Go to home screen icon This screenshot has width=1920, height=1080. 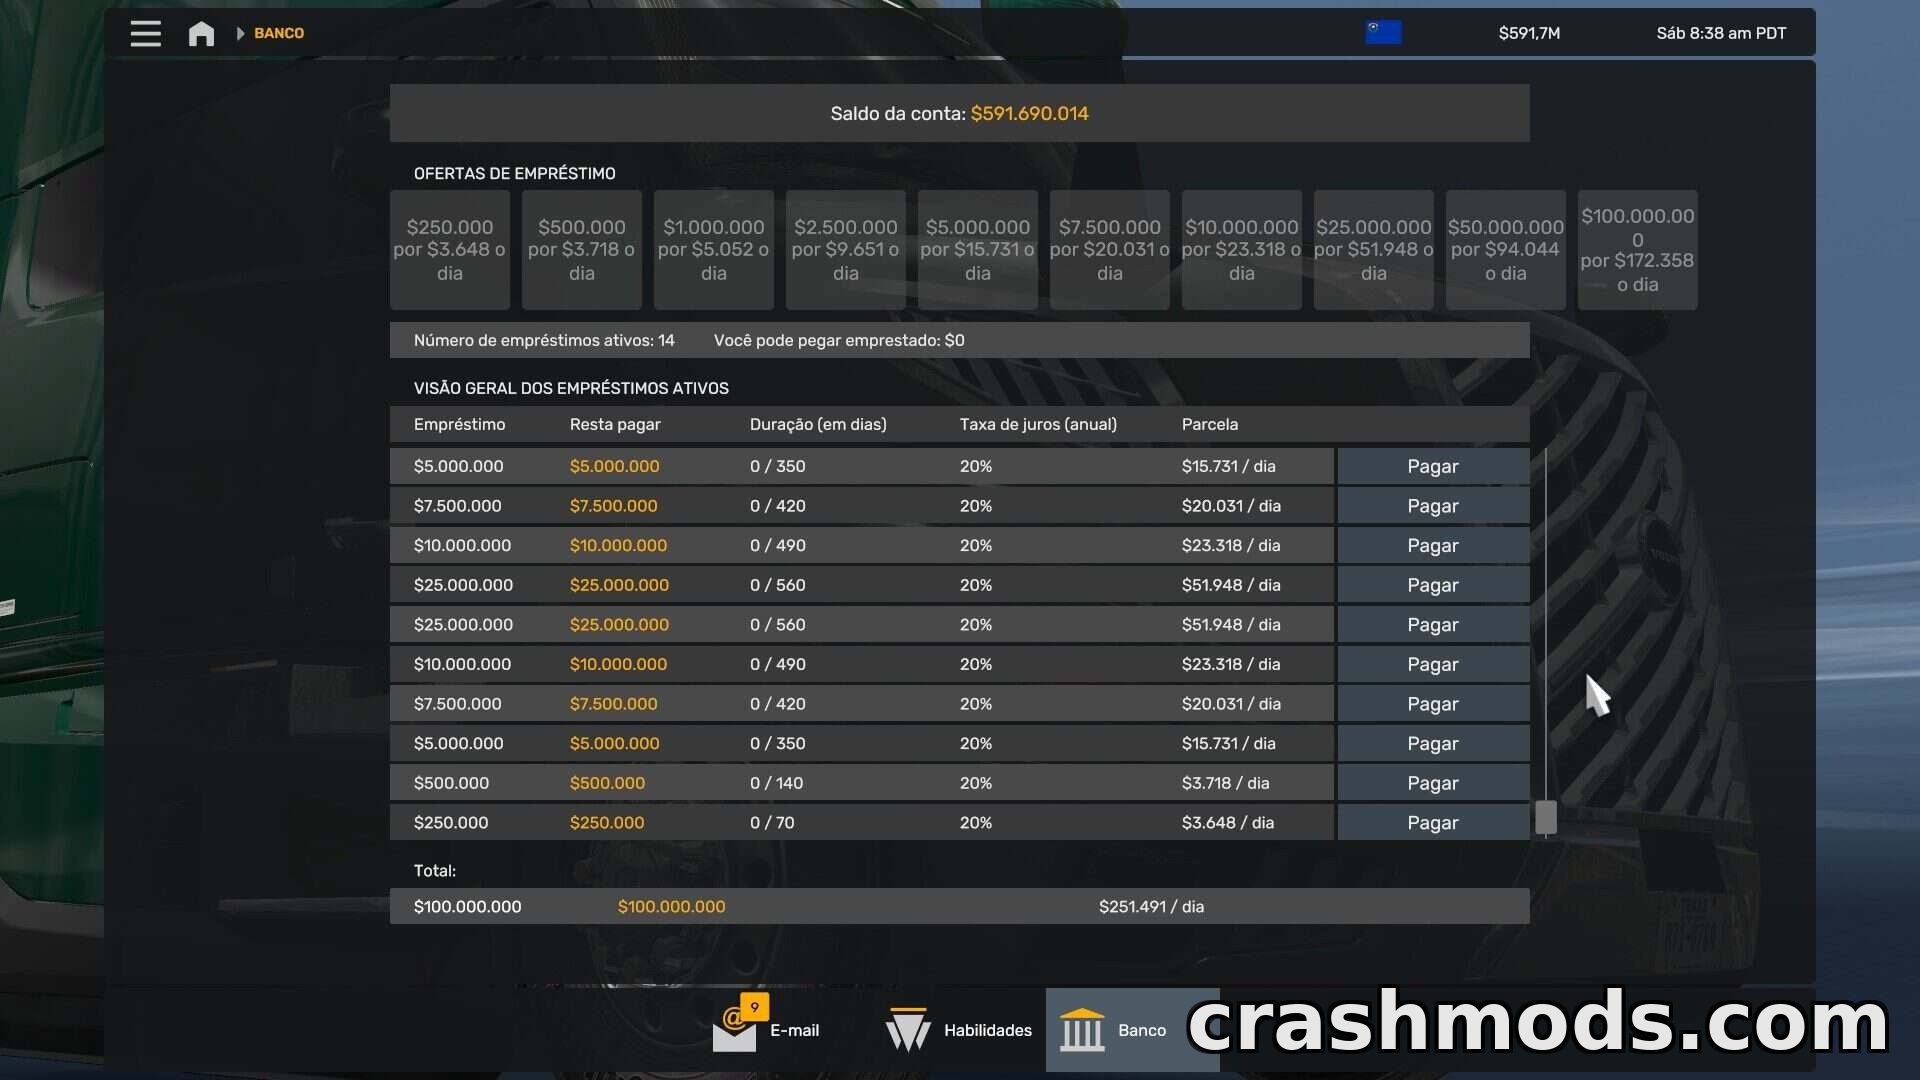click(x=201, y=33)
